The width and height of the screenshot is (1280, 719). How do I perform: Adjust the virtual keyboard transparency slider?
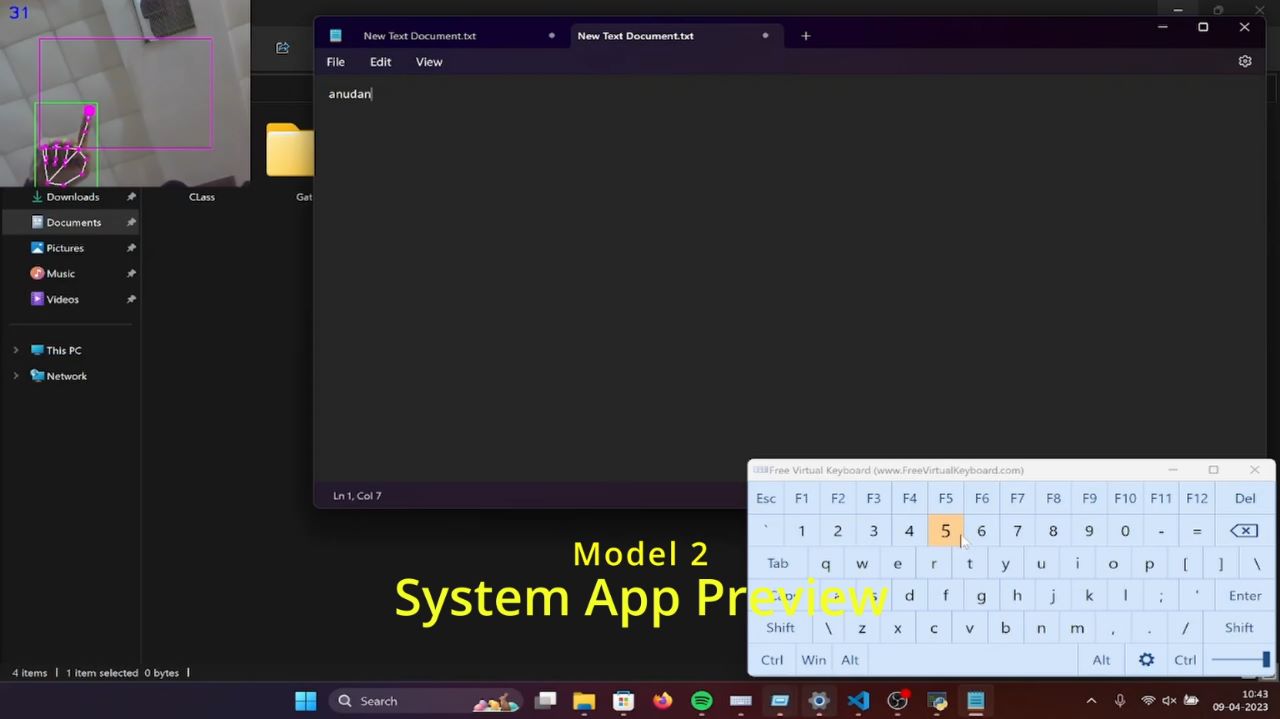1240,660
